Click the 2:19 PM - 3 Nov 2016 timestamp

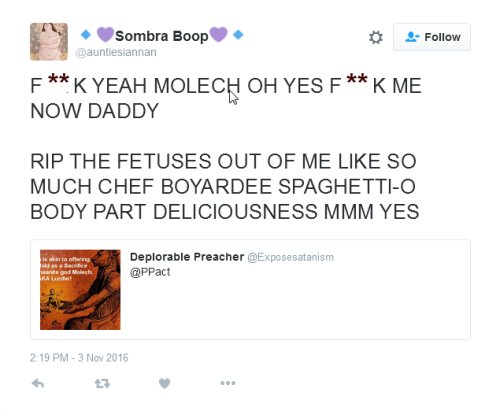[79, 358]
